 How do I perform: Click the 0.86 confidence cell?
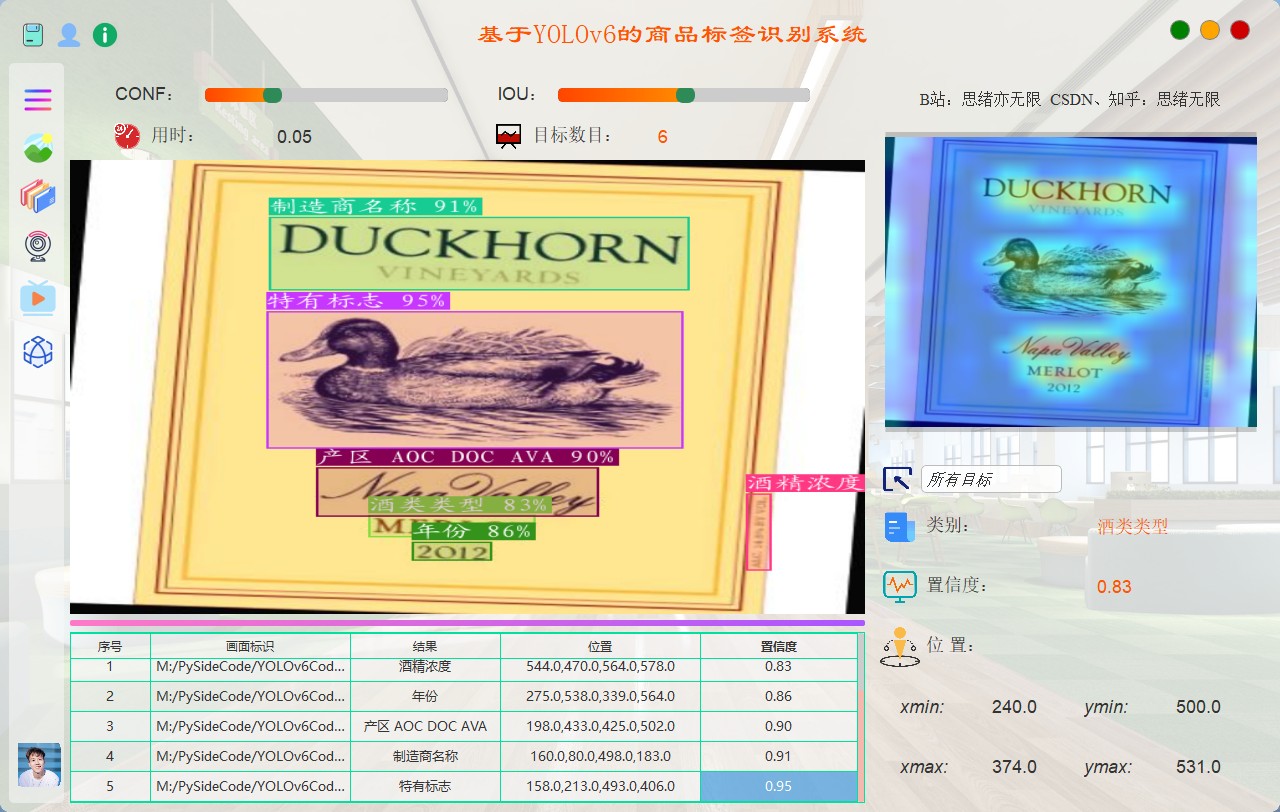pos(778,696)
